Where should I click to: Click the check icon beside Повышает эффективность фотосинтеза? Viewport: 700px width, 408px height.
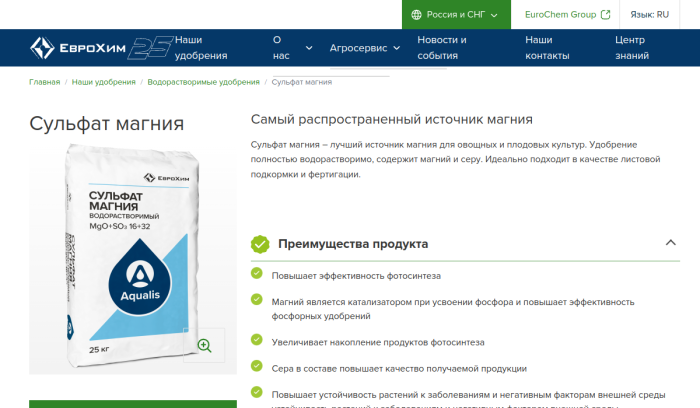[257, 273]
